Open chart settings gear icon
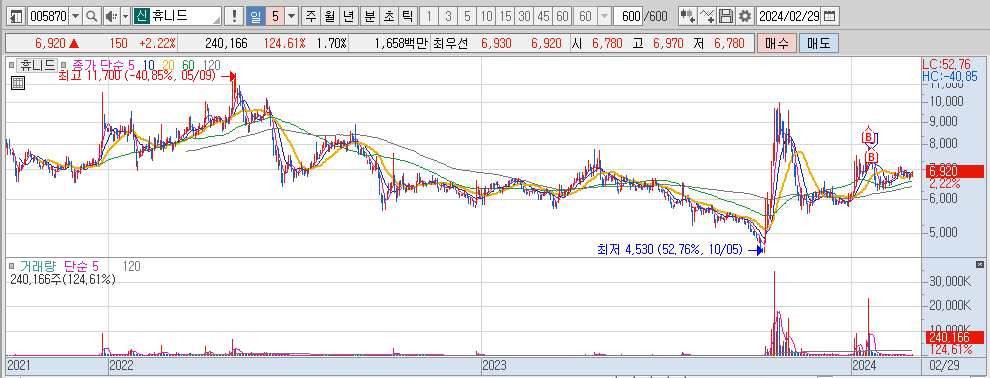Viewport: 990px width, 378px height. click(745, 16)
